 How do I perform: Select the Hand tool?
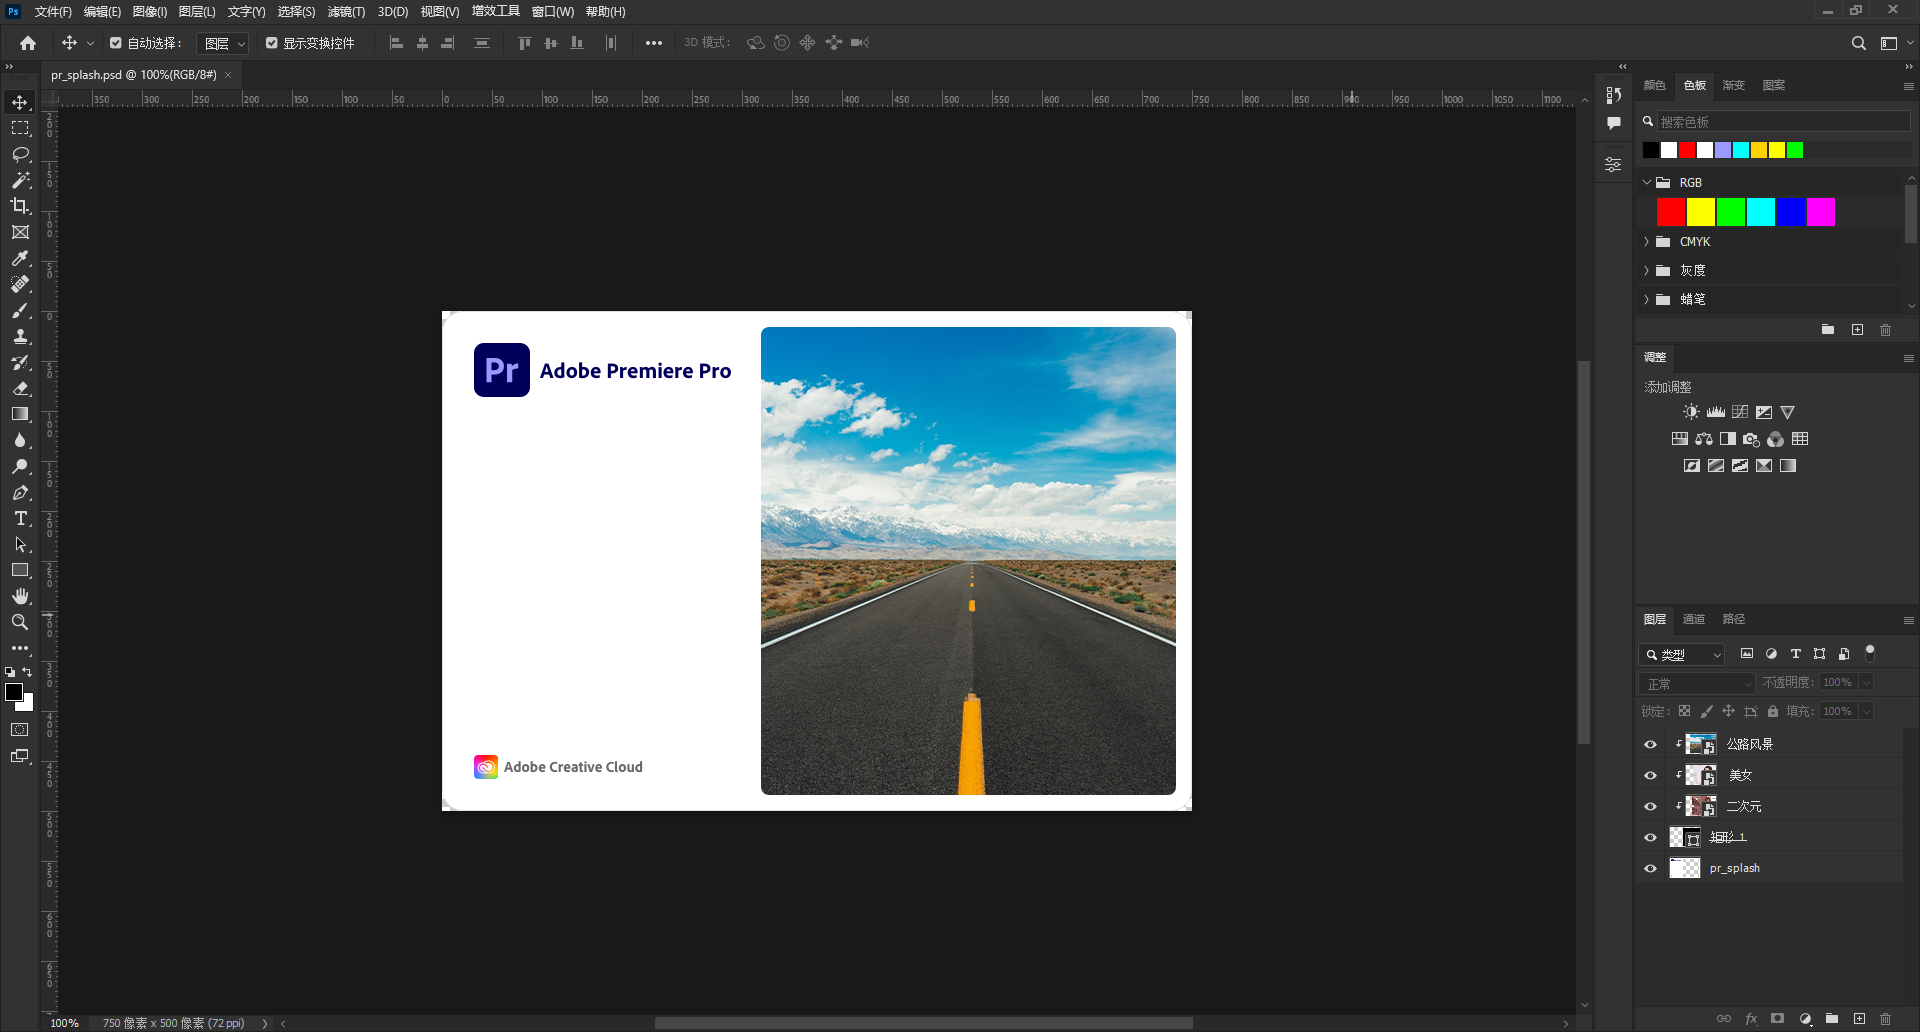tap(20, 596)
